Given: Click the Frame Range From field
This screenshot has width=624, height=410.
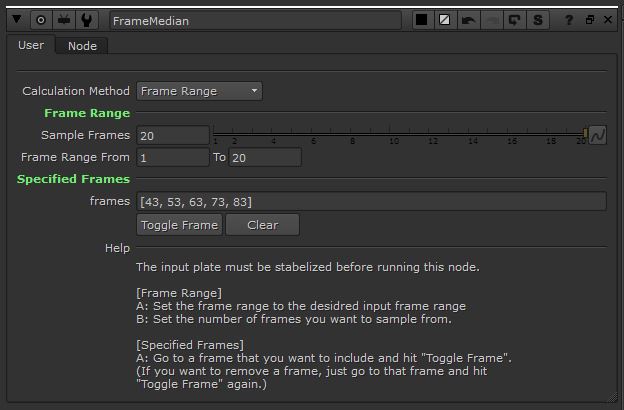Looking at the screenshot, I should (x=172, y=157).
